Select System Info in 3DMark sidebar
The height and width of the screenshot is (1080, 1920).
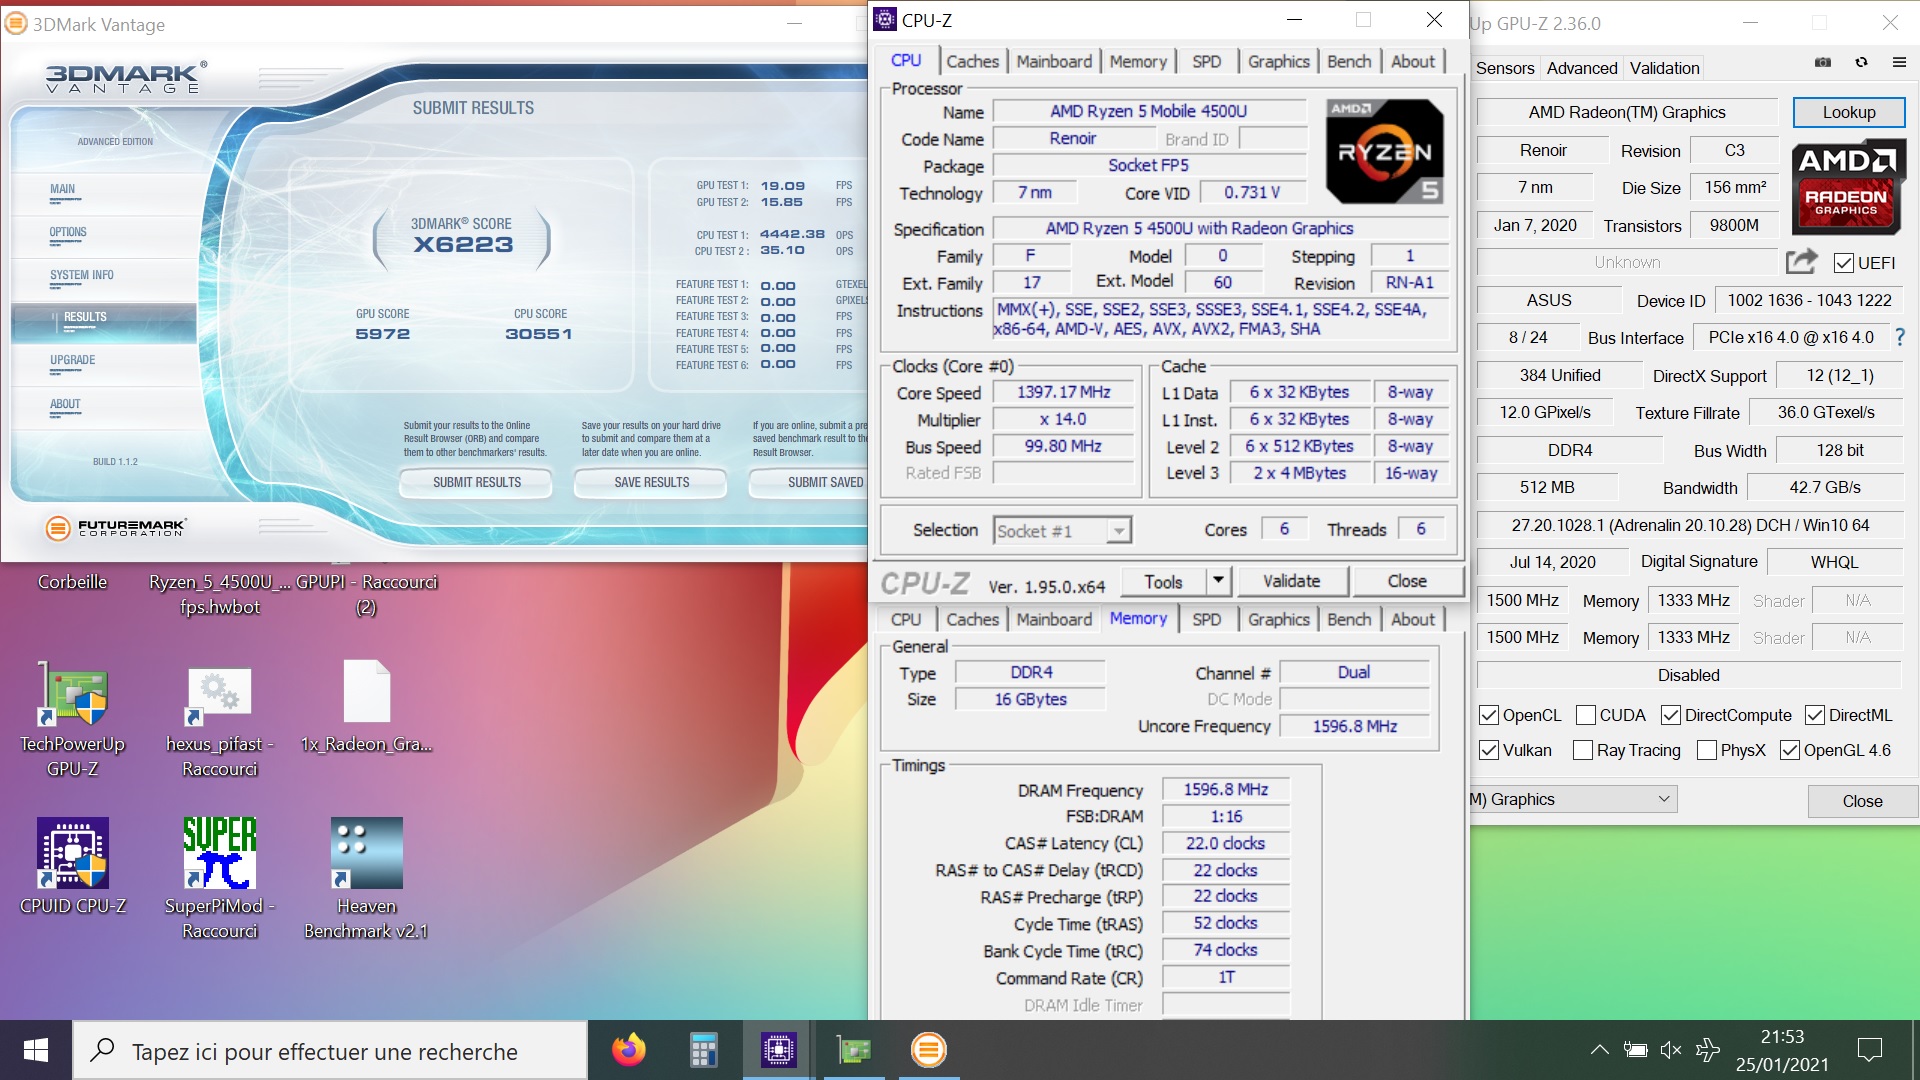coord(82,275)
